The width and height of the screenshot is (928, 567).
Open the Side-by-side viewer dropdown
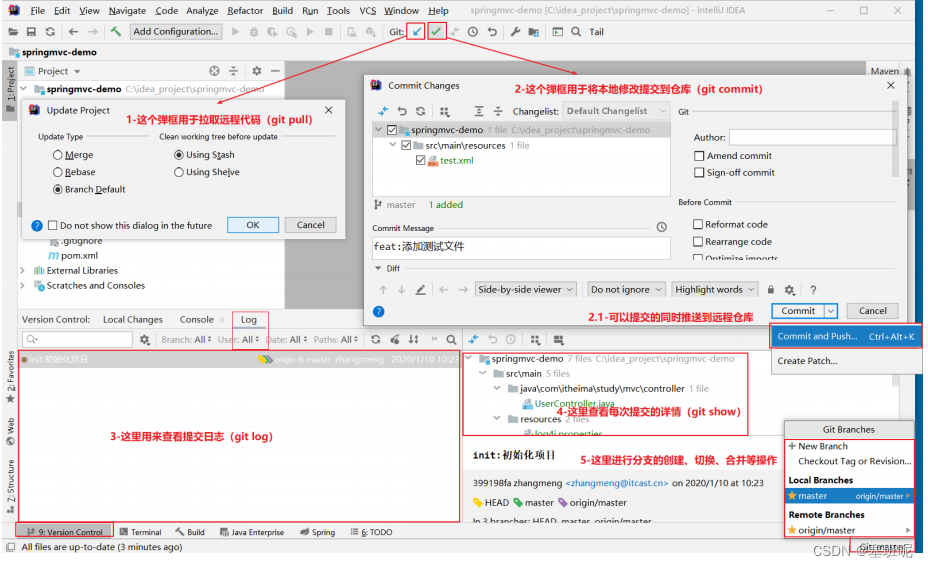(x=526, y=290)
